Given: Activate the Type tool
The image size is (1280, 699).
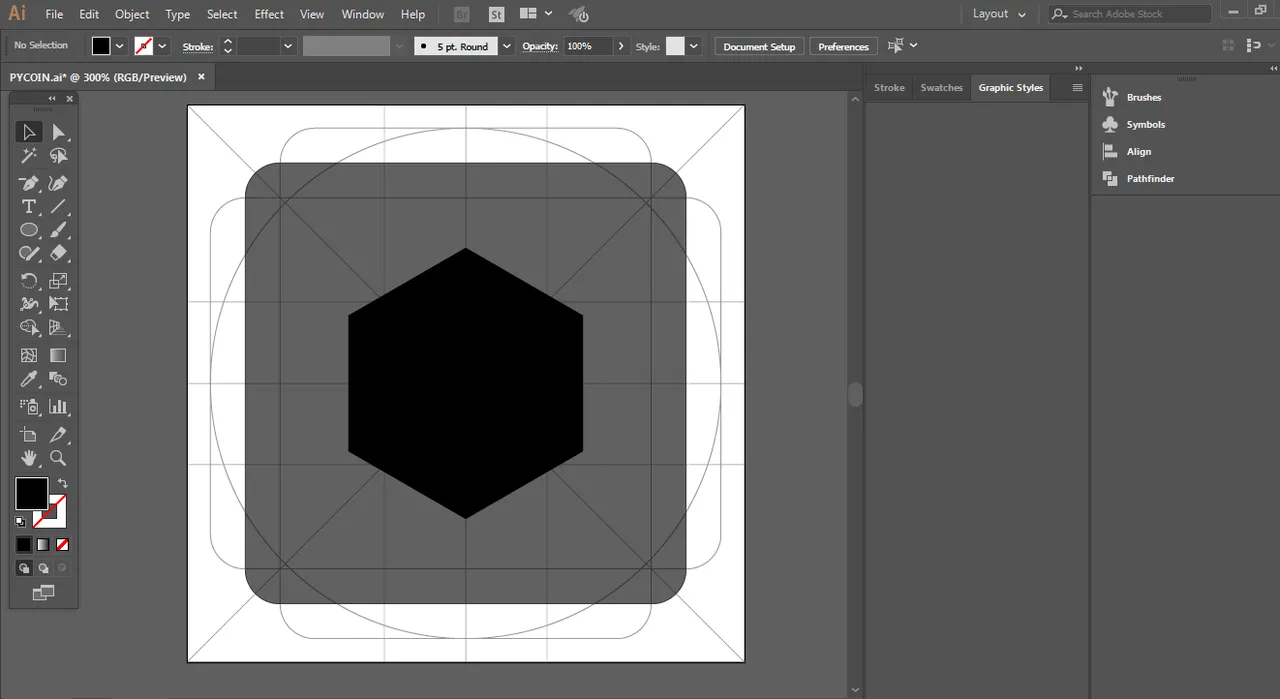Looking at the screenshot, I should tap(29, 207).
